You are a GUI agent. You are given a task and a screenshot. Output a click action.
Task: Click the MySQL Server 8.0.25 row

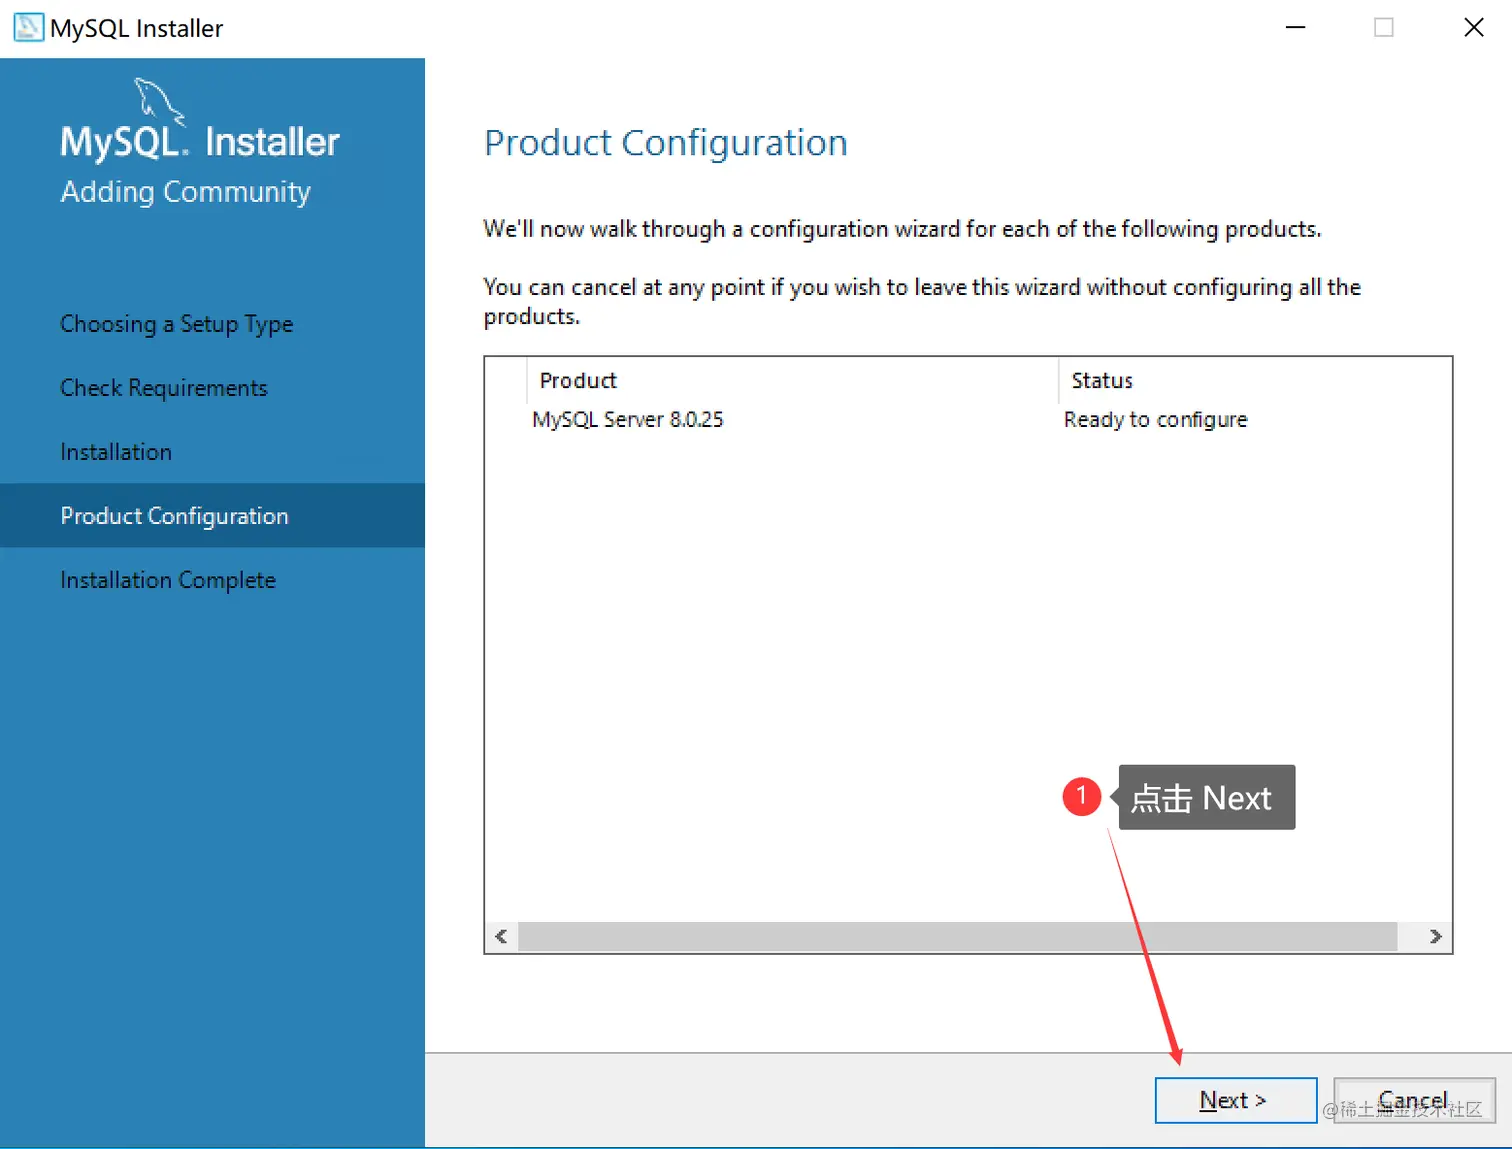click(x=968, y=419)
